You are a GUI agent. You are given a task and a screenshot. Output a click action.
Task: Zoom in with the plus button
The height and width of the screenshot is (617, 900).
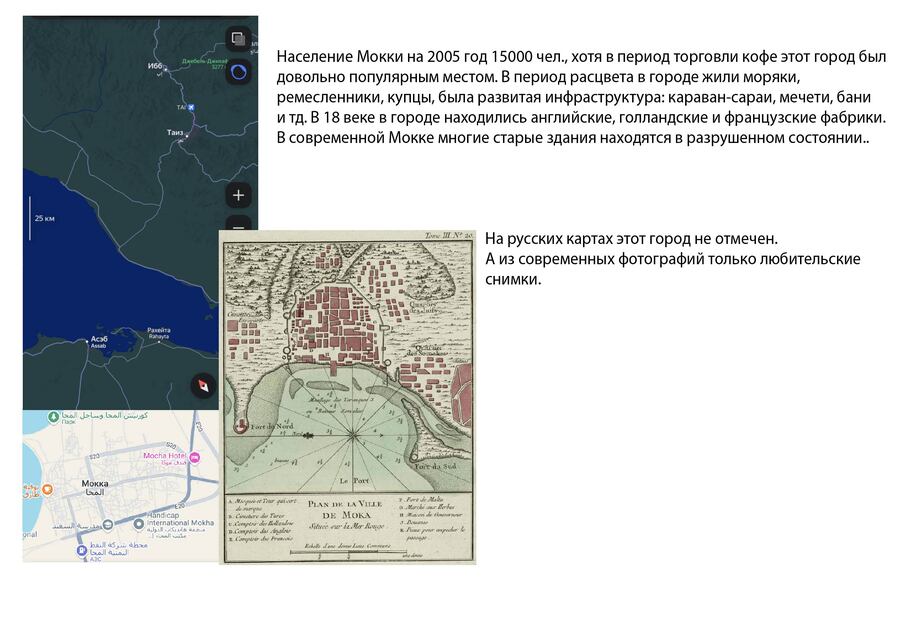coord(238,195)
